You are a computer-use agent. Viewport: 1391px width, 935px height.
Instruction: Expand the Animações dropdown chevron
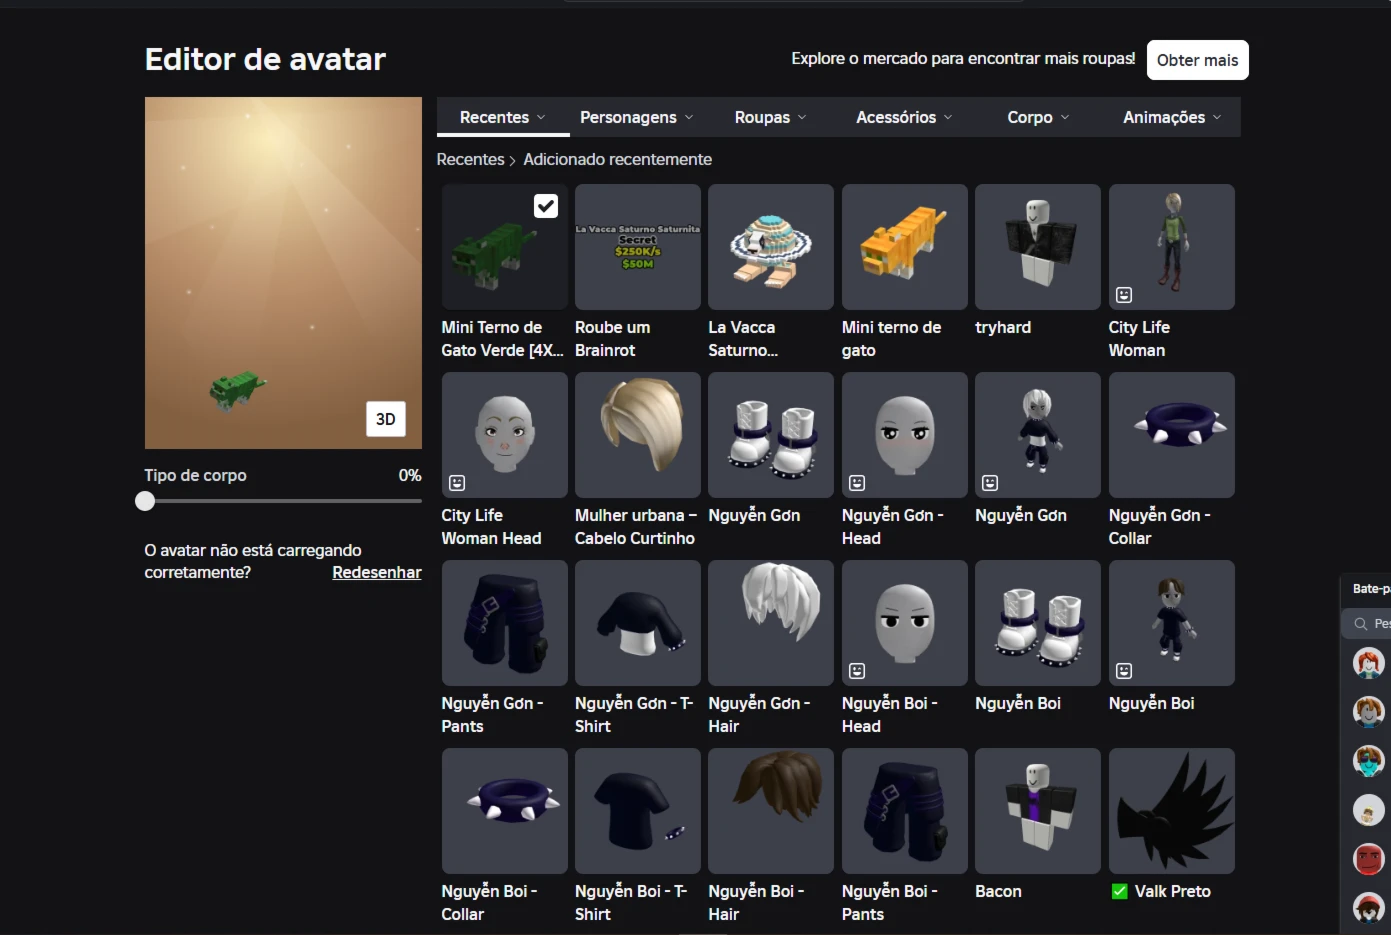(x=1217, y=117)
